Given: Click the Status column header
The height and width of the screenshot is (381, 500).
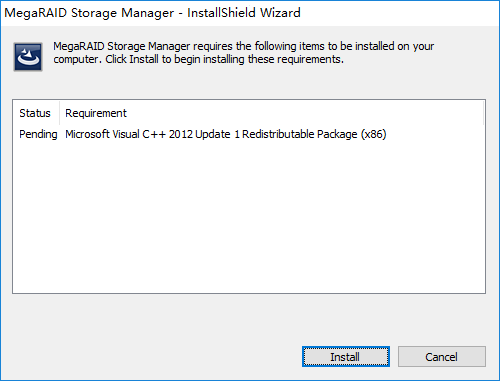Looking at the screenshot, I should coord(35,113).
